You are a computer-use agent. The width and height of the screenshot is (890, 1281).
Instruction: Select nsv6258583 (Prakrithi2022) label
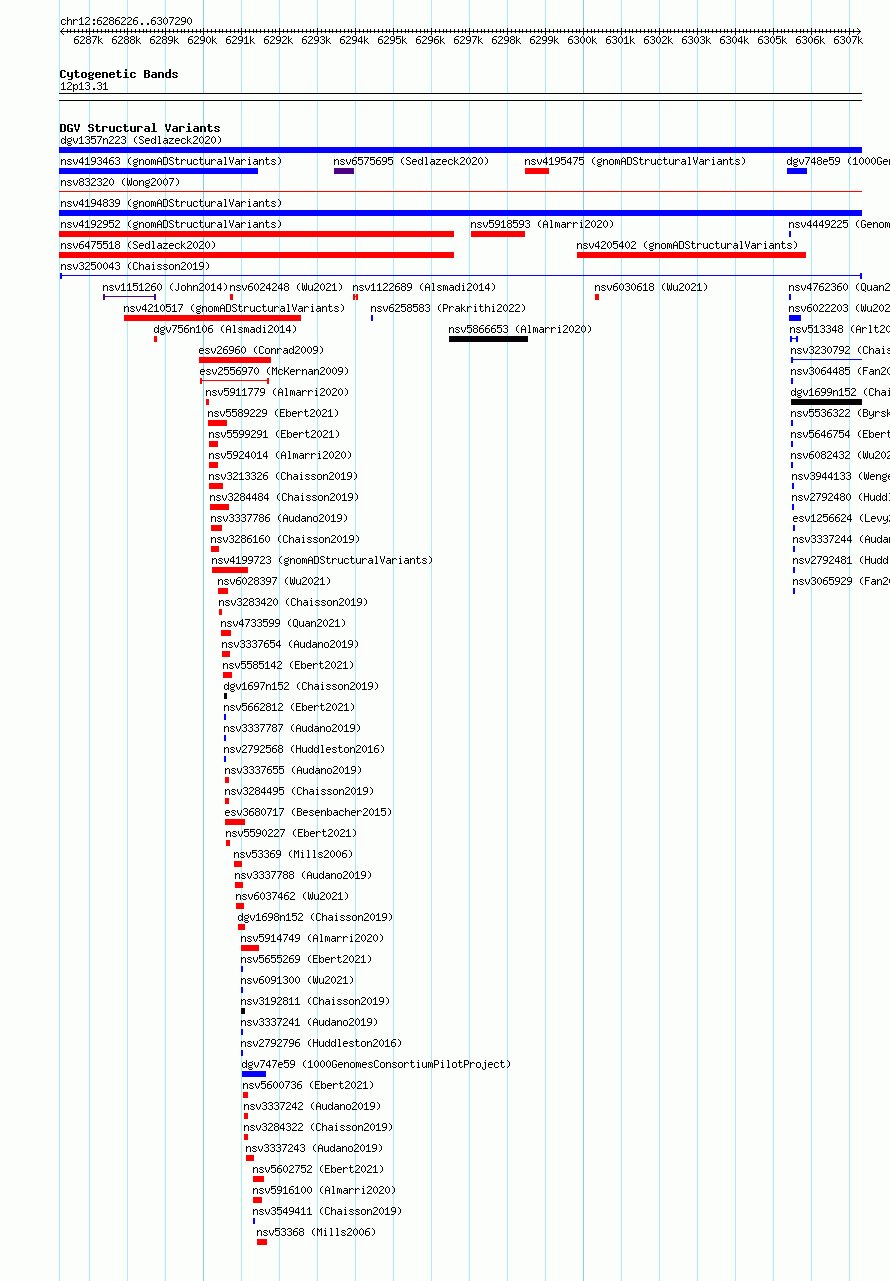(x=448, y=308)
